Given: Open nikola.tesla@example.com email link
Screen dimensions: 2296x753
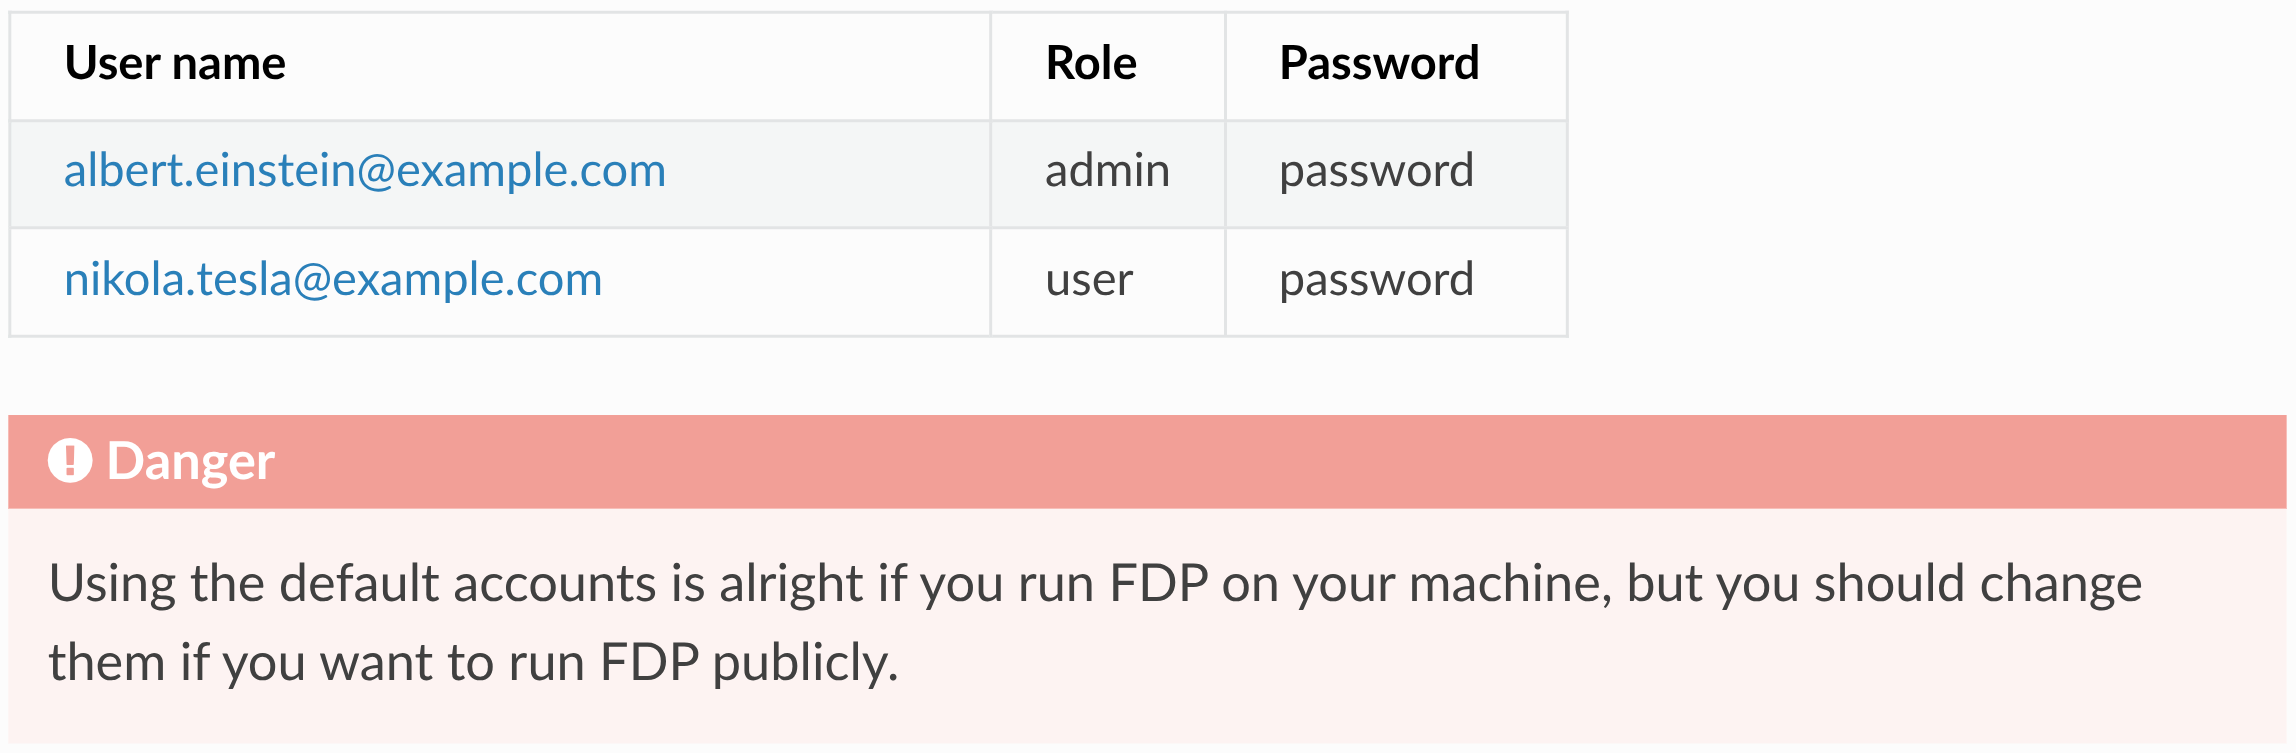Looking at the screenshot, I should click(333, 279).
